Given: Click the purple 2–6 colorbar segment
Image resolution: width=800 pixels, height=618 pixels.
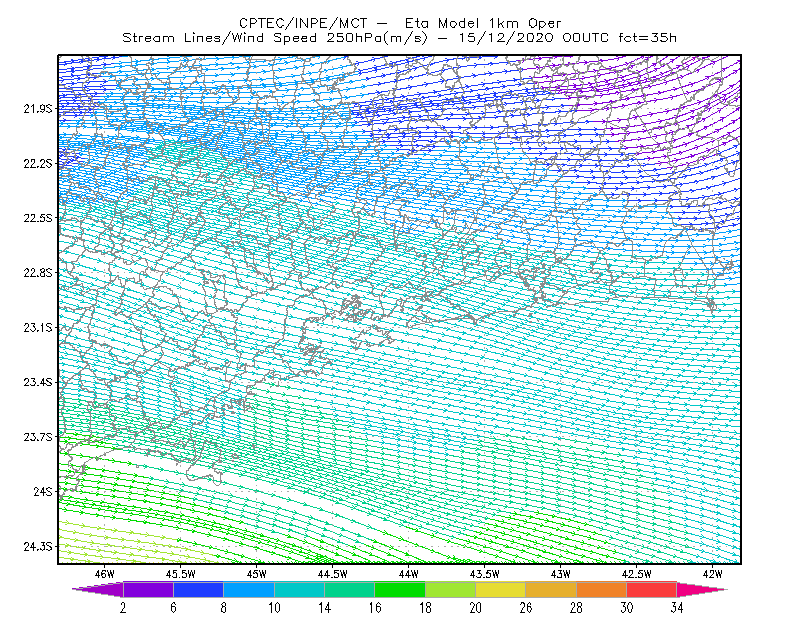Looking at the screenshot, I should click(148, 589).
